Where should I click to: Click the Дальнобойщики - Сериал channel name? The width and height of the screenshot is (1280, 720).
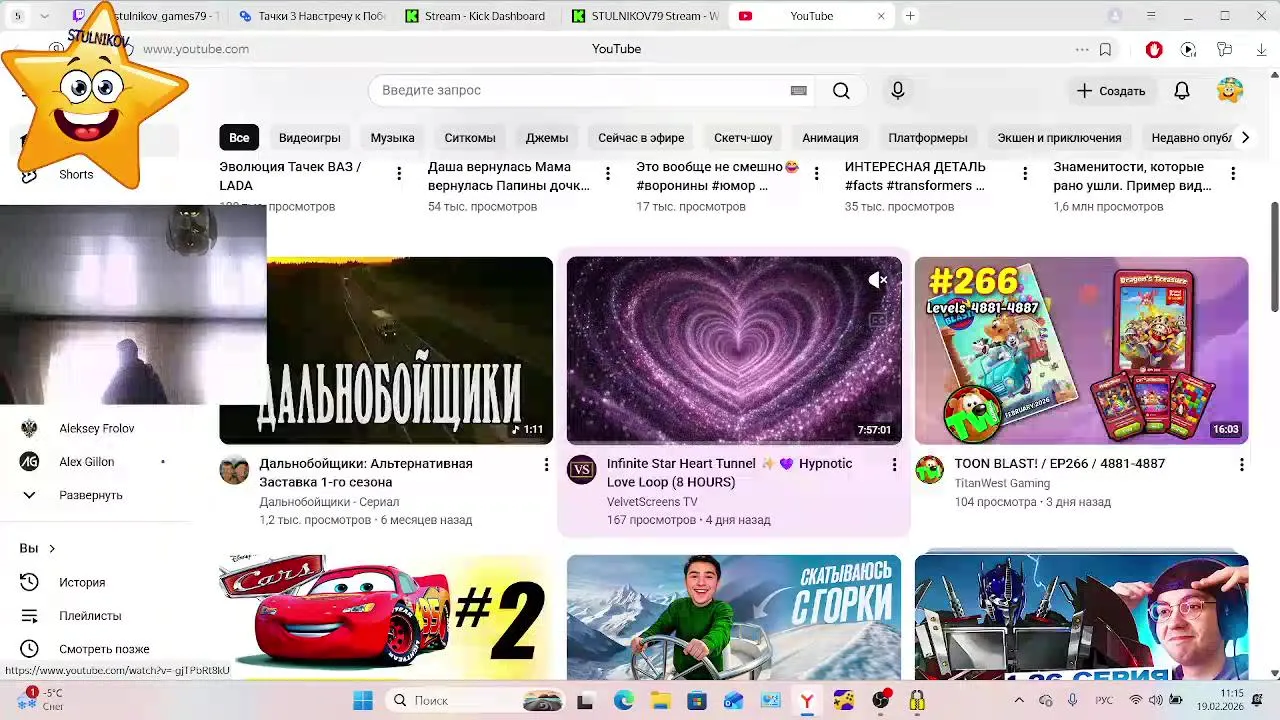click(x=329, y=502)
